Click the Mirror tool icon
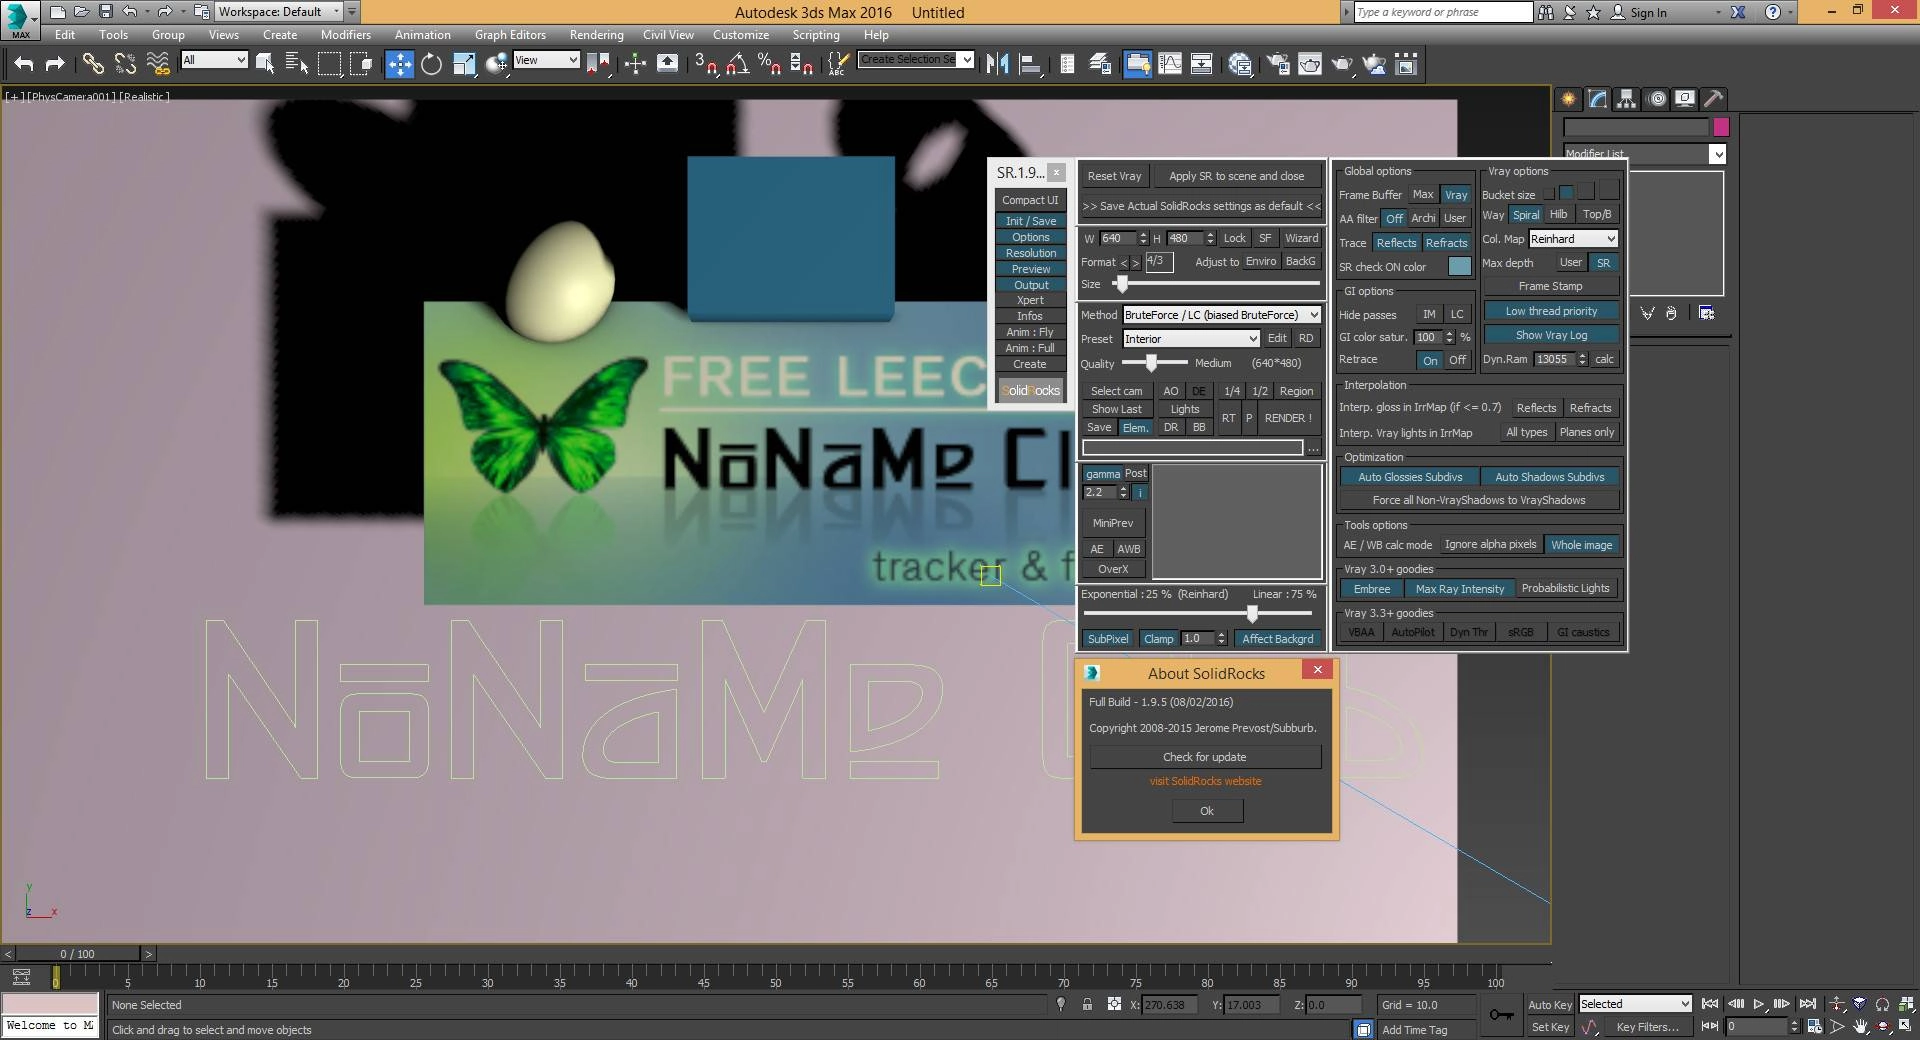 point(997,64)
